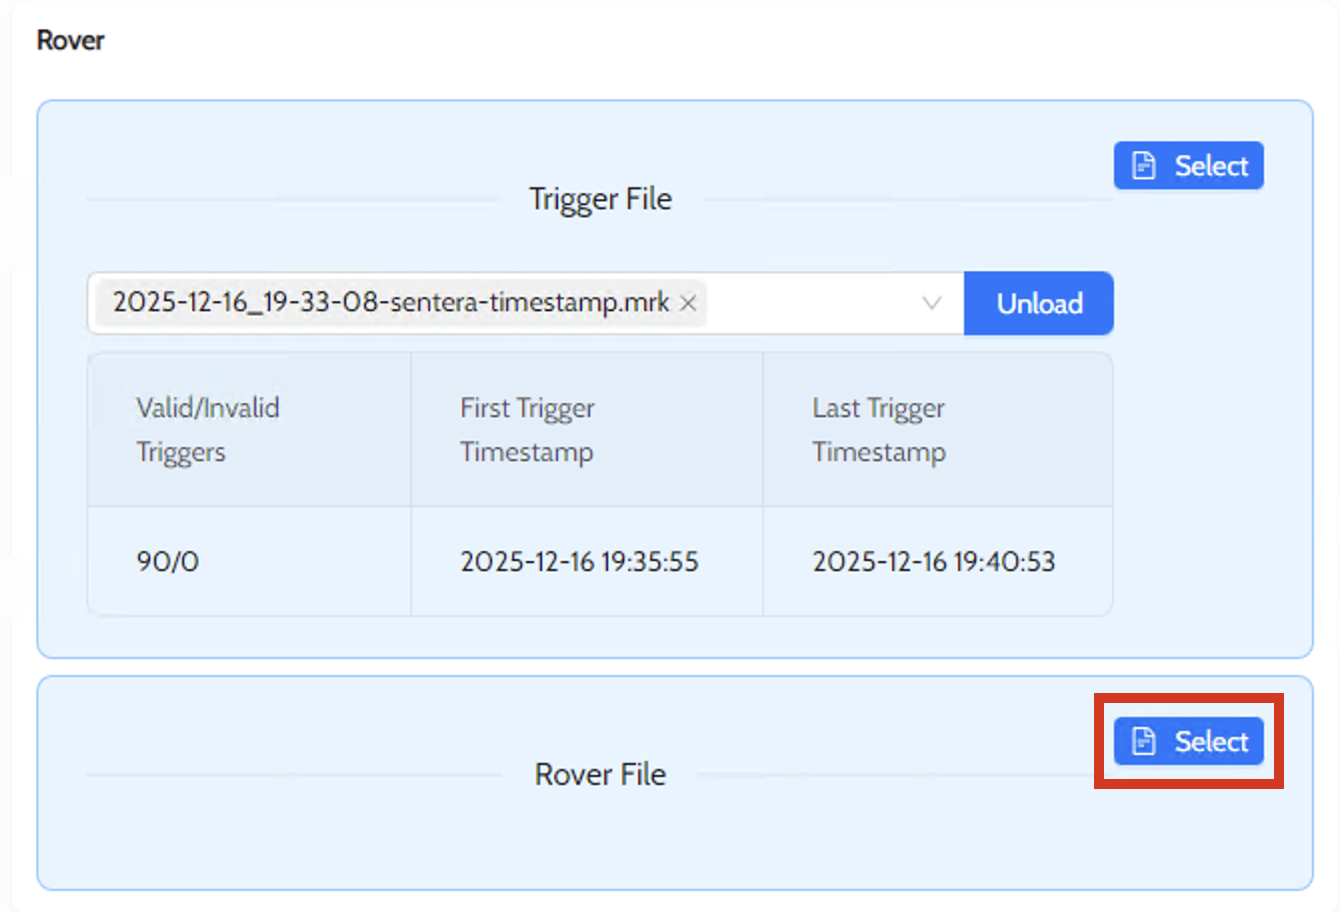The width and height of the screenshot is (1340, 912).
Task: Select the 19:40:53 last trigger timestamp cell
Action: point(933,561)
